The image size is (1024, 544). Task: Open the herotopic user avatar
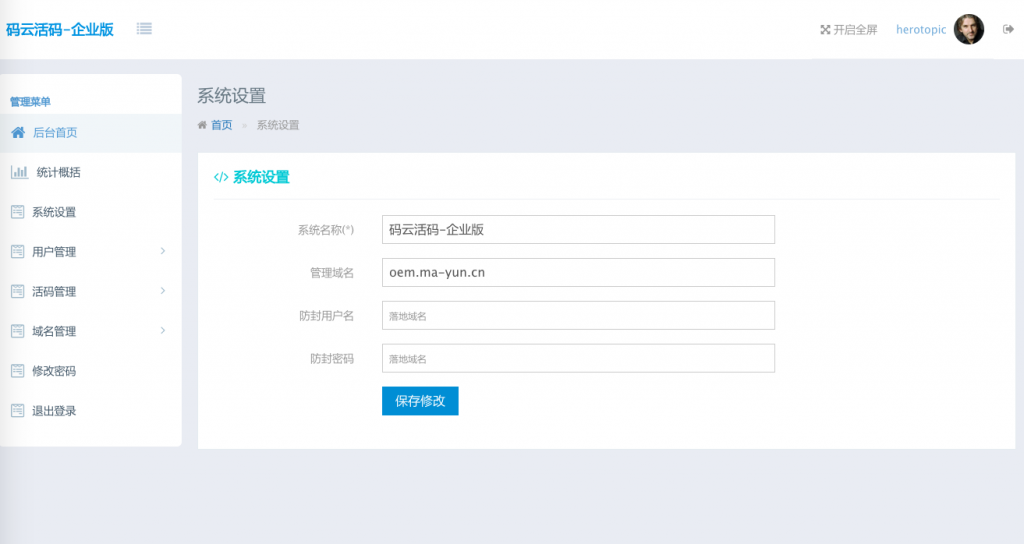[x=968, y=30]
